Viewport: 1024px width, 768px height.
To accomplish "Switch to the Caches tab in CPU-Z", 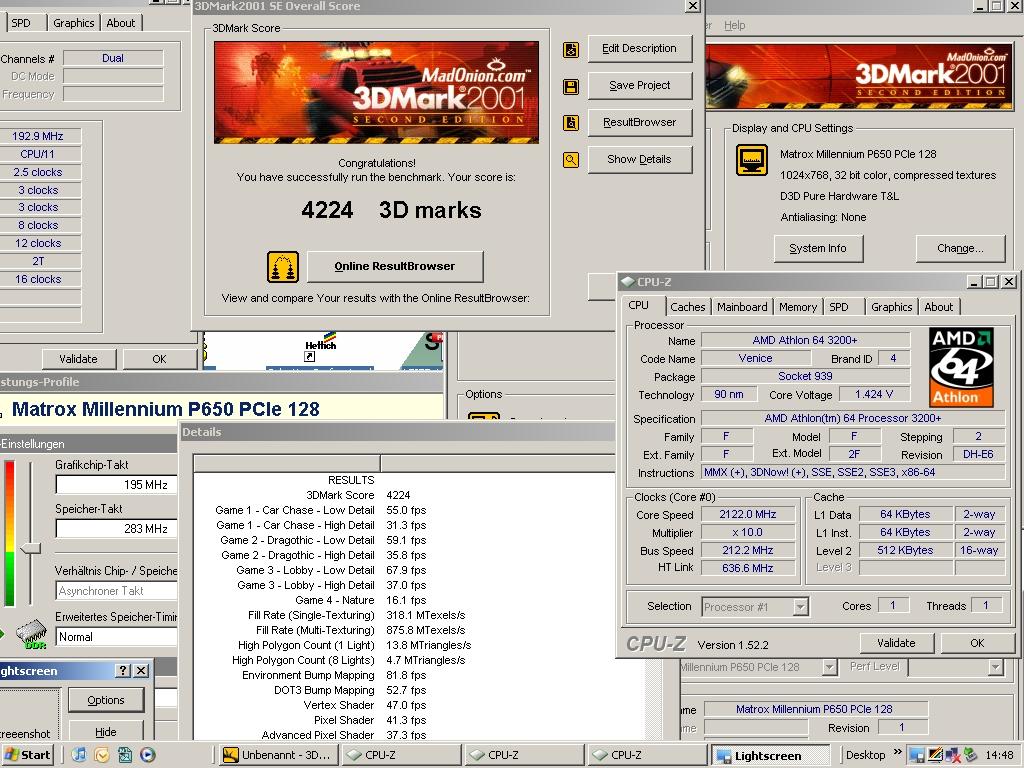I will point(688,307).
